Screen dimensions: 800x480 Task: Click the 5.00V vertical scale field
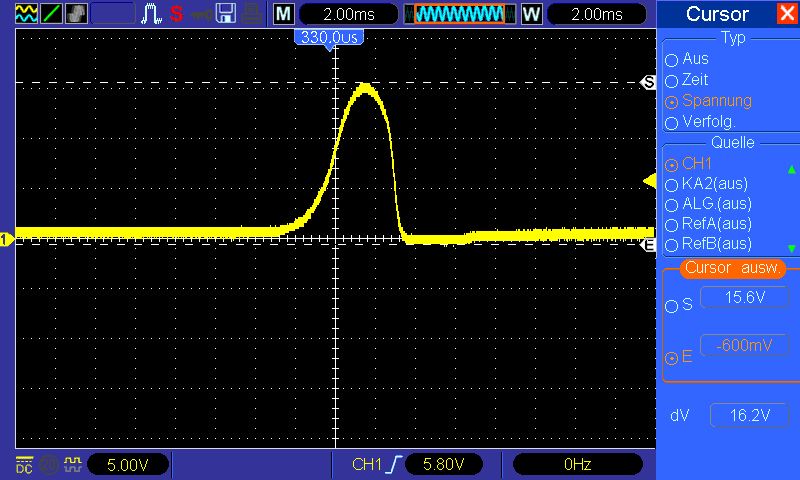128,465
